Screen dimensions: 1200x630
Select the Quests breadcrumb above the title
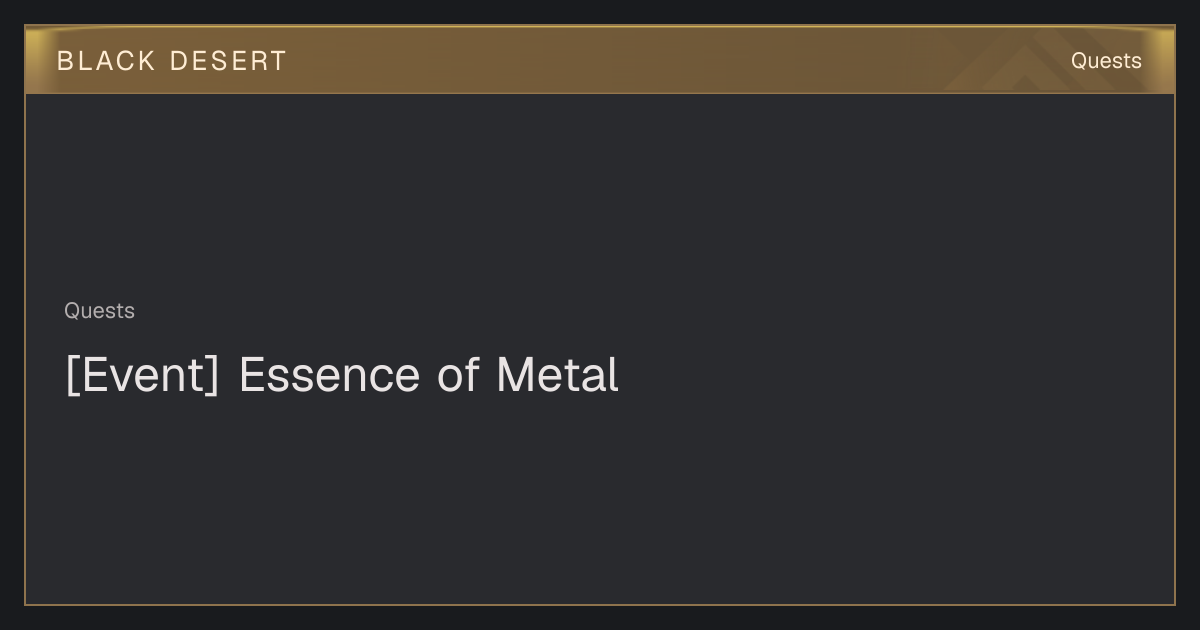coord(99,311)
